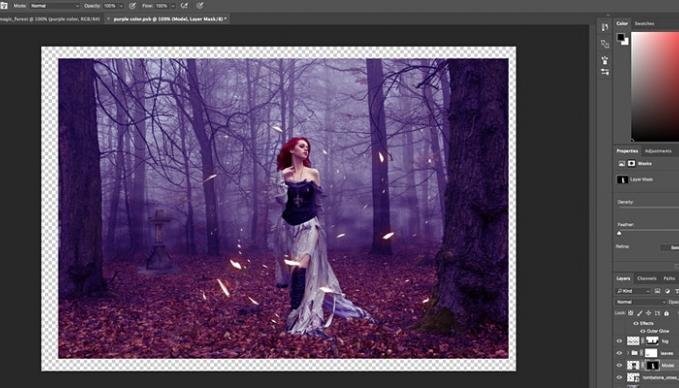The image size is (679, 388).
Task: Lock artboard nesting icon
Action: click(x=657, y=313)
